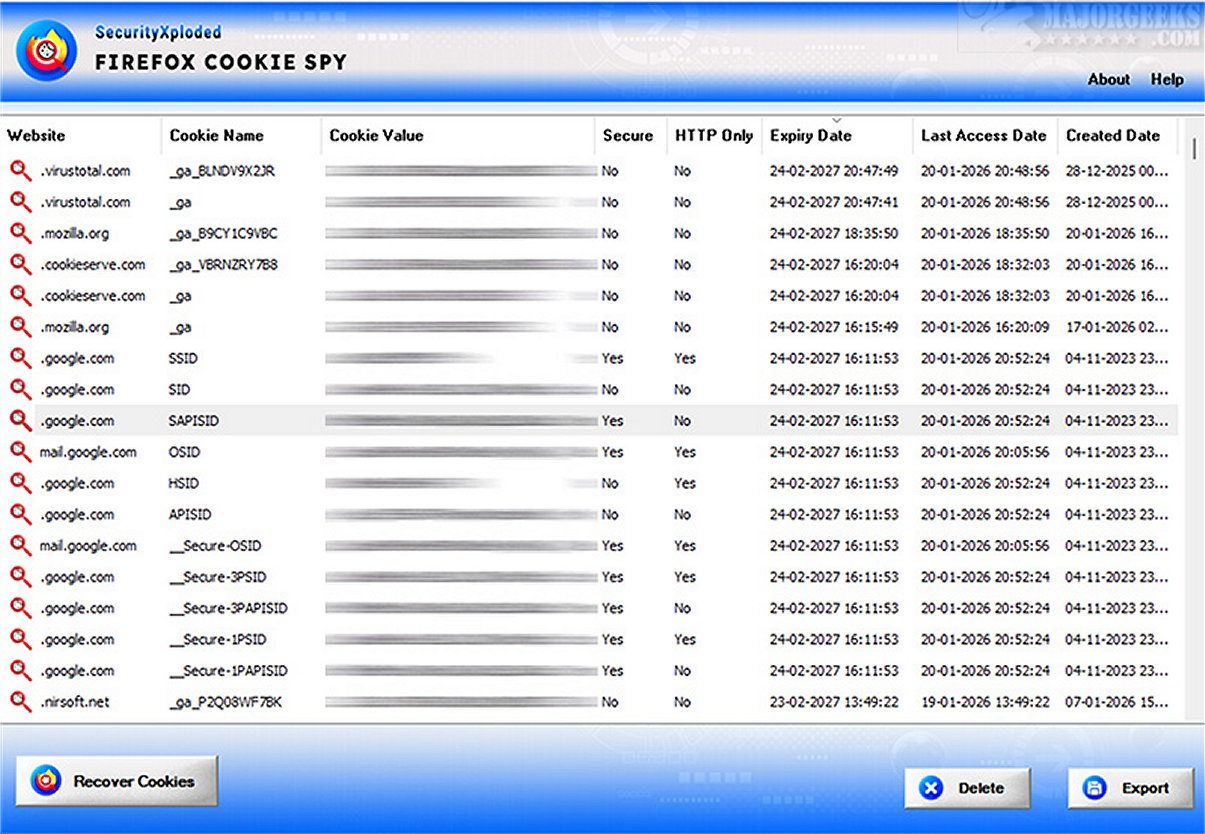
Task: Select the __Secure-1PAPISID cookie name
Action: (x=228, y=671)
